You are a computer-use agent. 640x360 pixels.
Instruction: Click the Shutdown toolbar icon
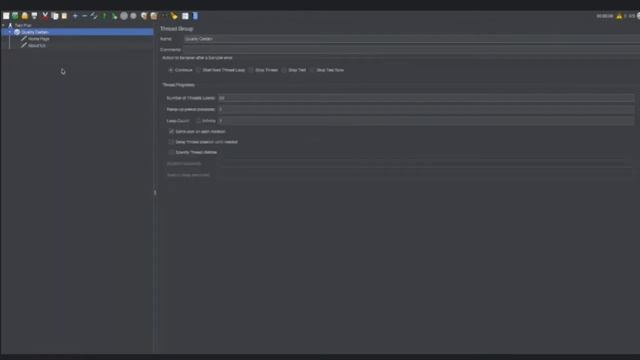pyautogui.click(x=133, y=16)
